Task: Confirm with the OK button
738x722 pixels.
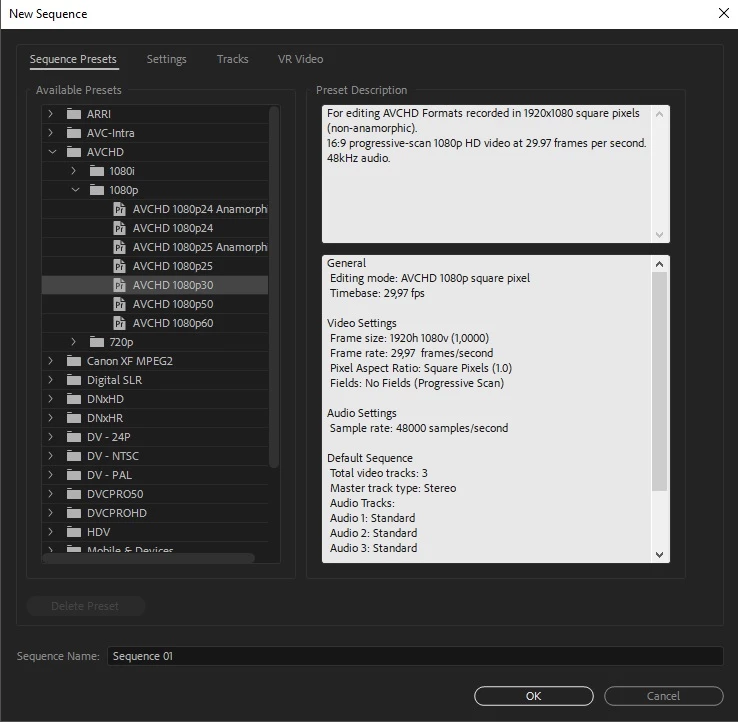Action: 534,696
